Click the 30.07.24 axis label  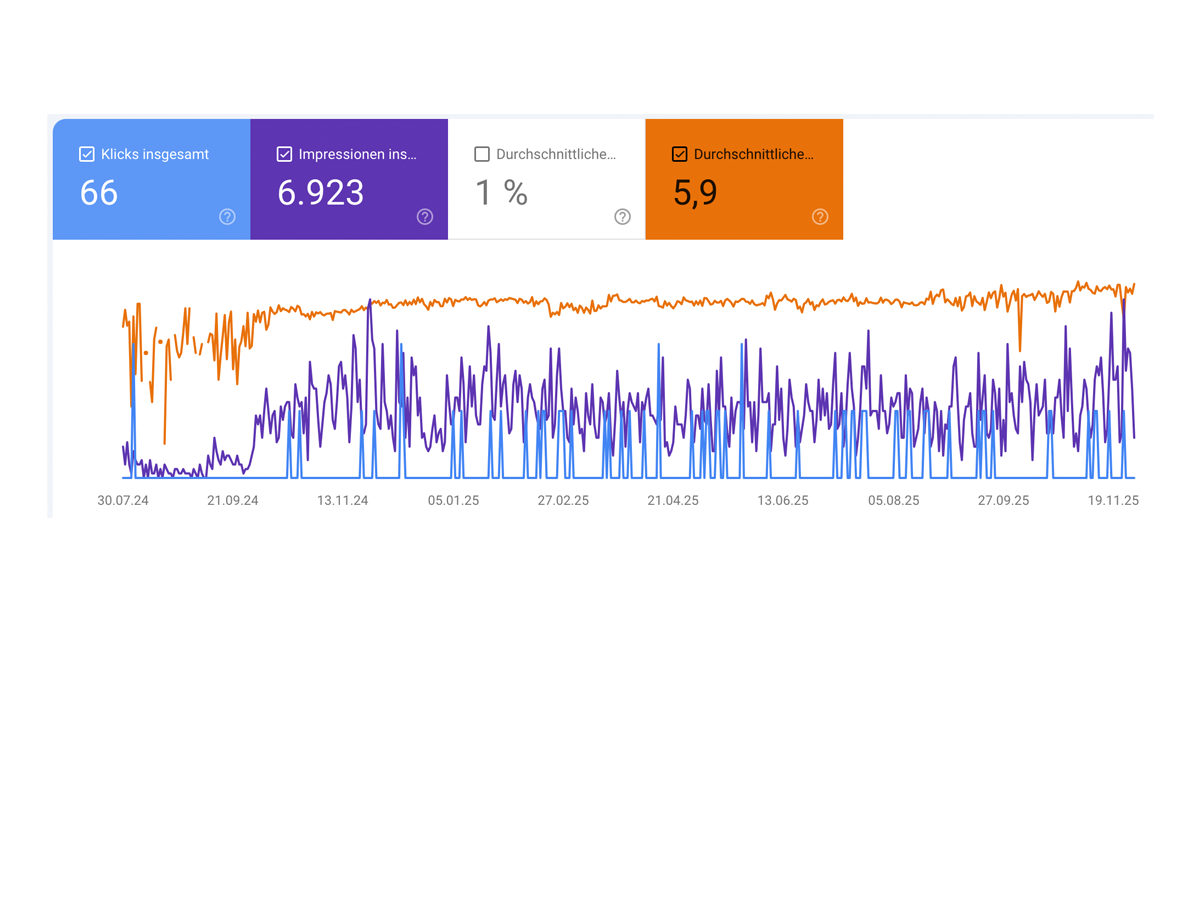point(123,500)
